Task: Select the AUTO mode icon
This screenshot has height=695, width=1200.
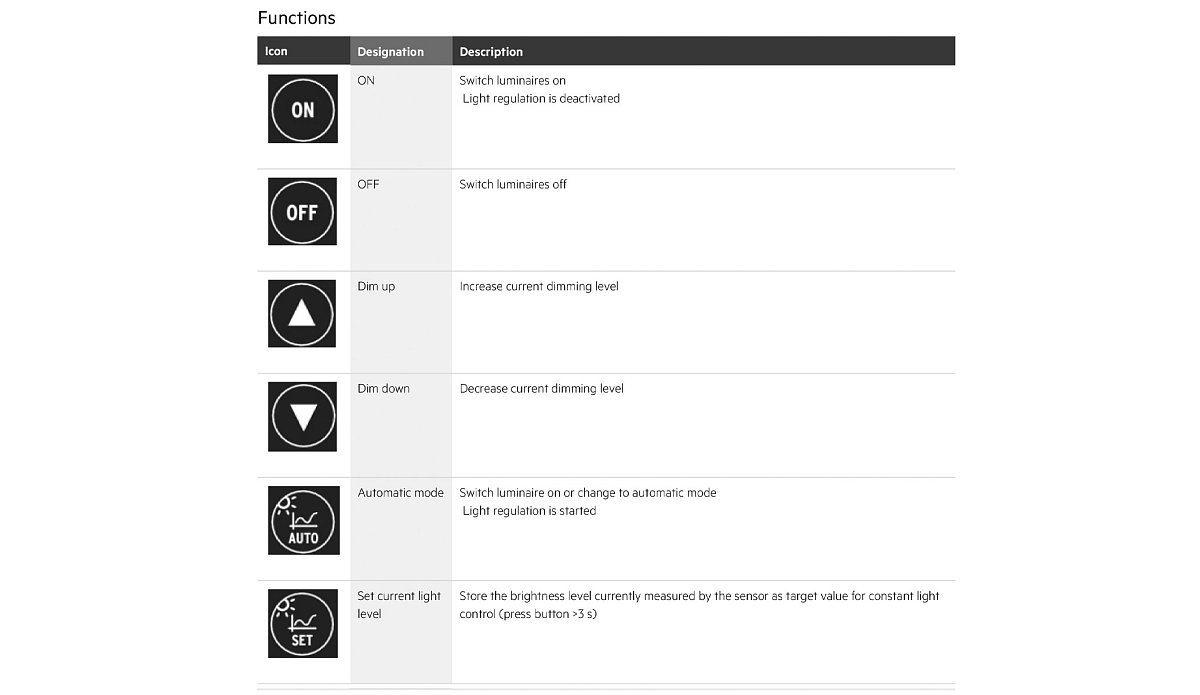Action: (303, 520)
